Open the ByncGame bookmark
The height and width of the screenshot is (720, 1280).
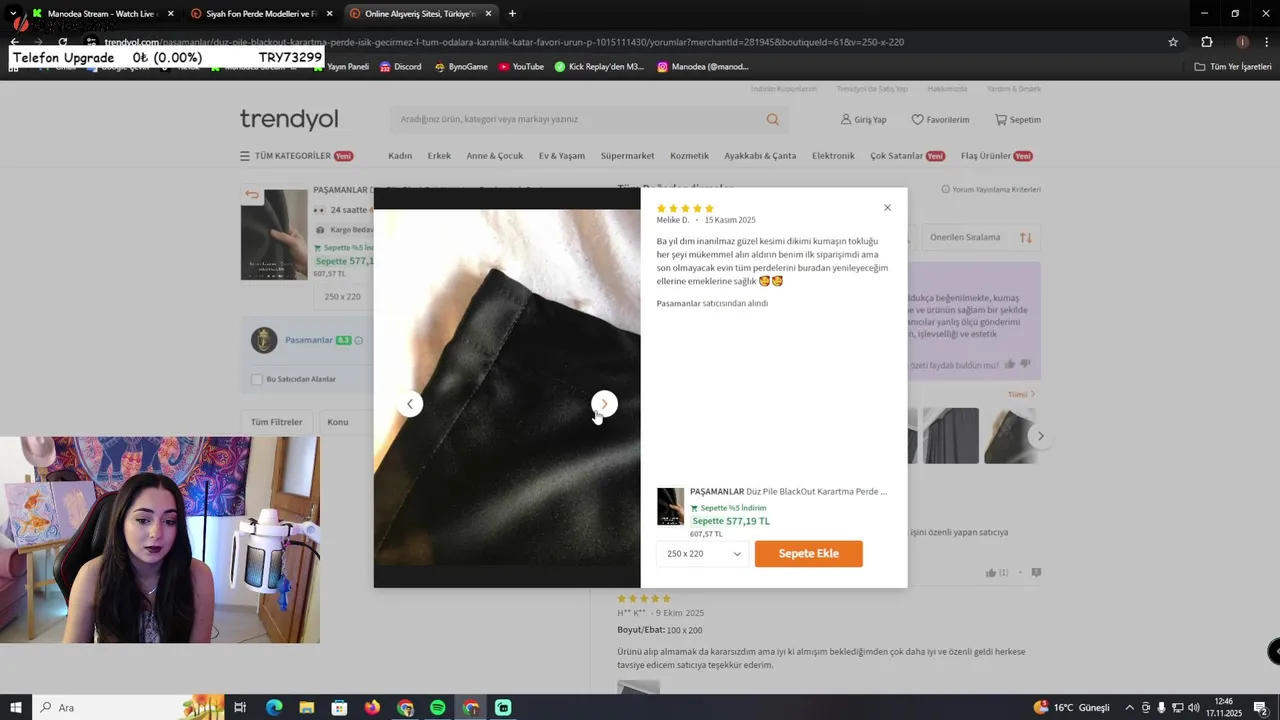(x=461, y=67)
